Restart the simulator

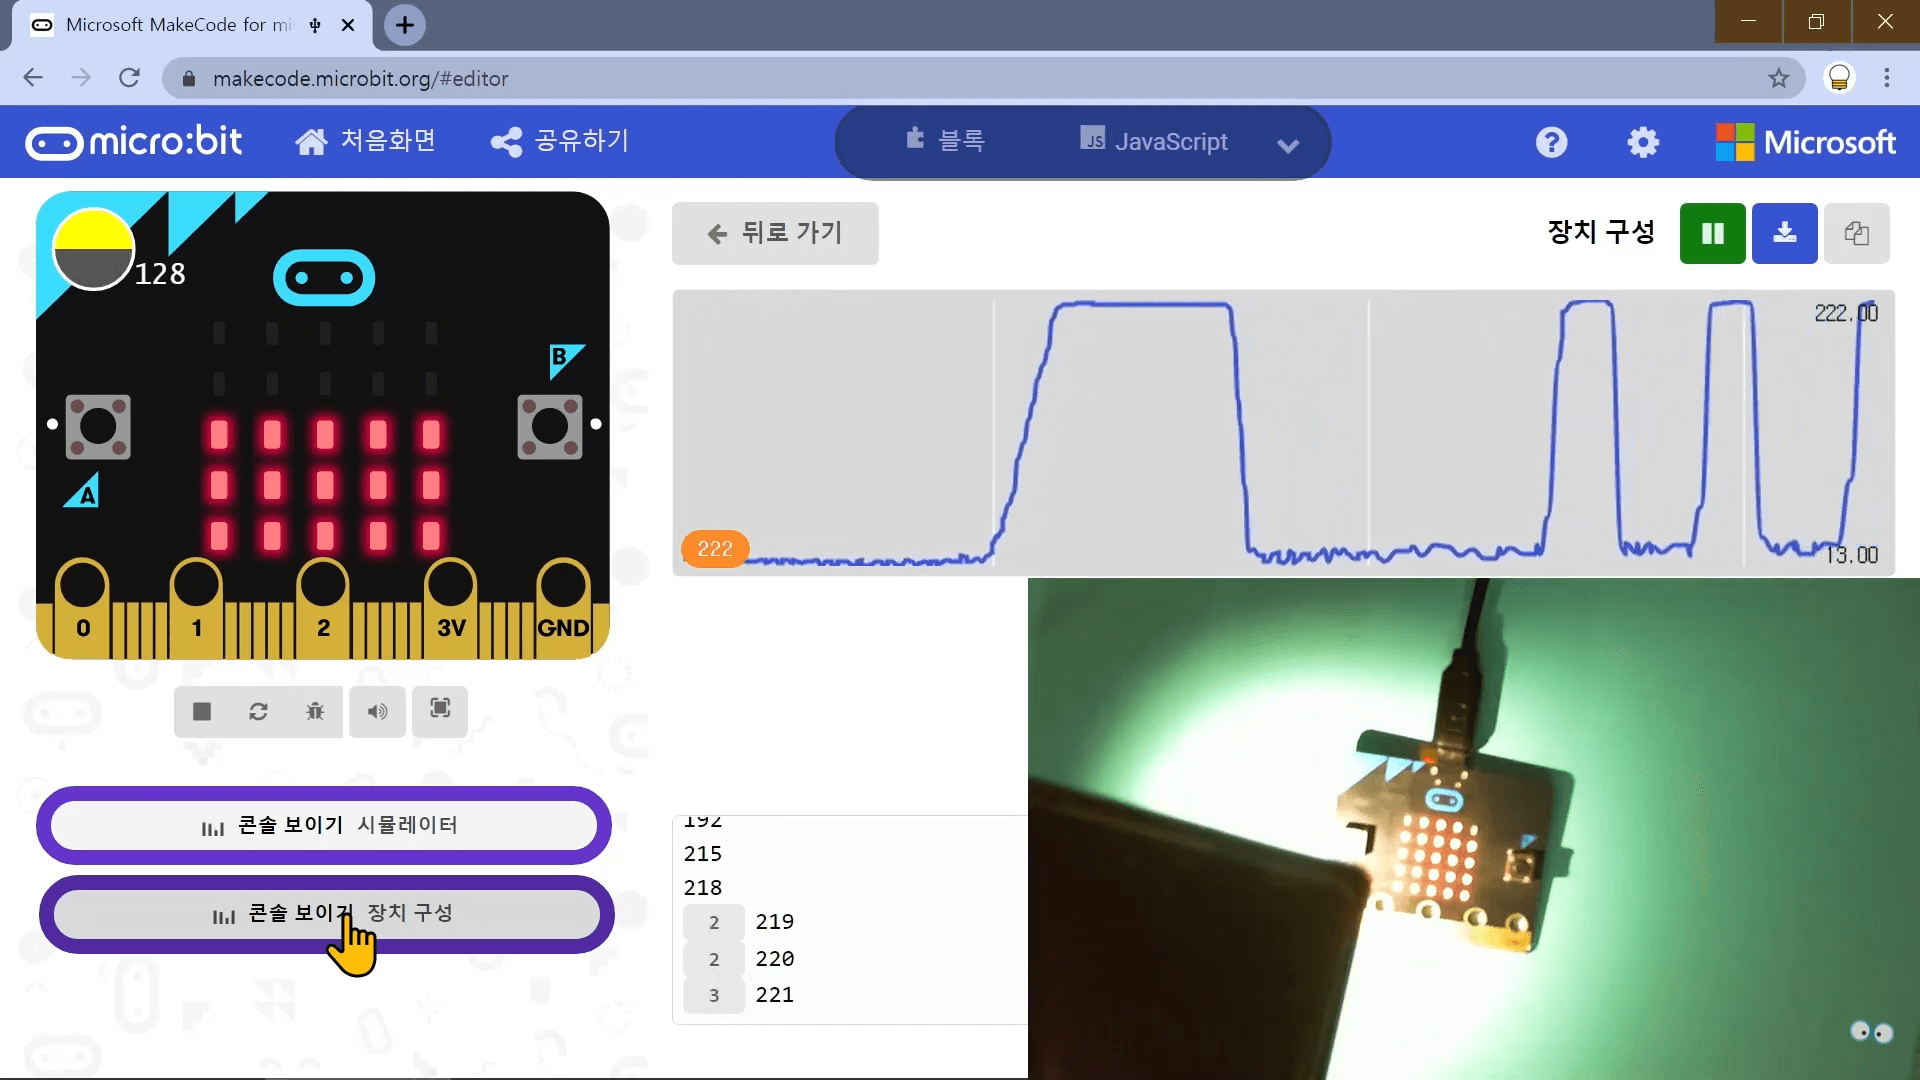[x=258, y=711]
